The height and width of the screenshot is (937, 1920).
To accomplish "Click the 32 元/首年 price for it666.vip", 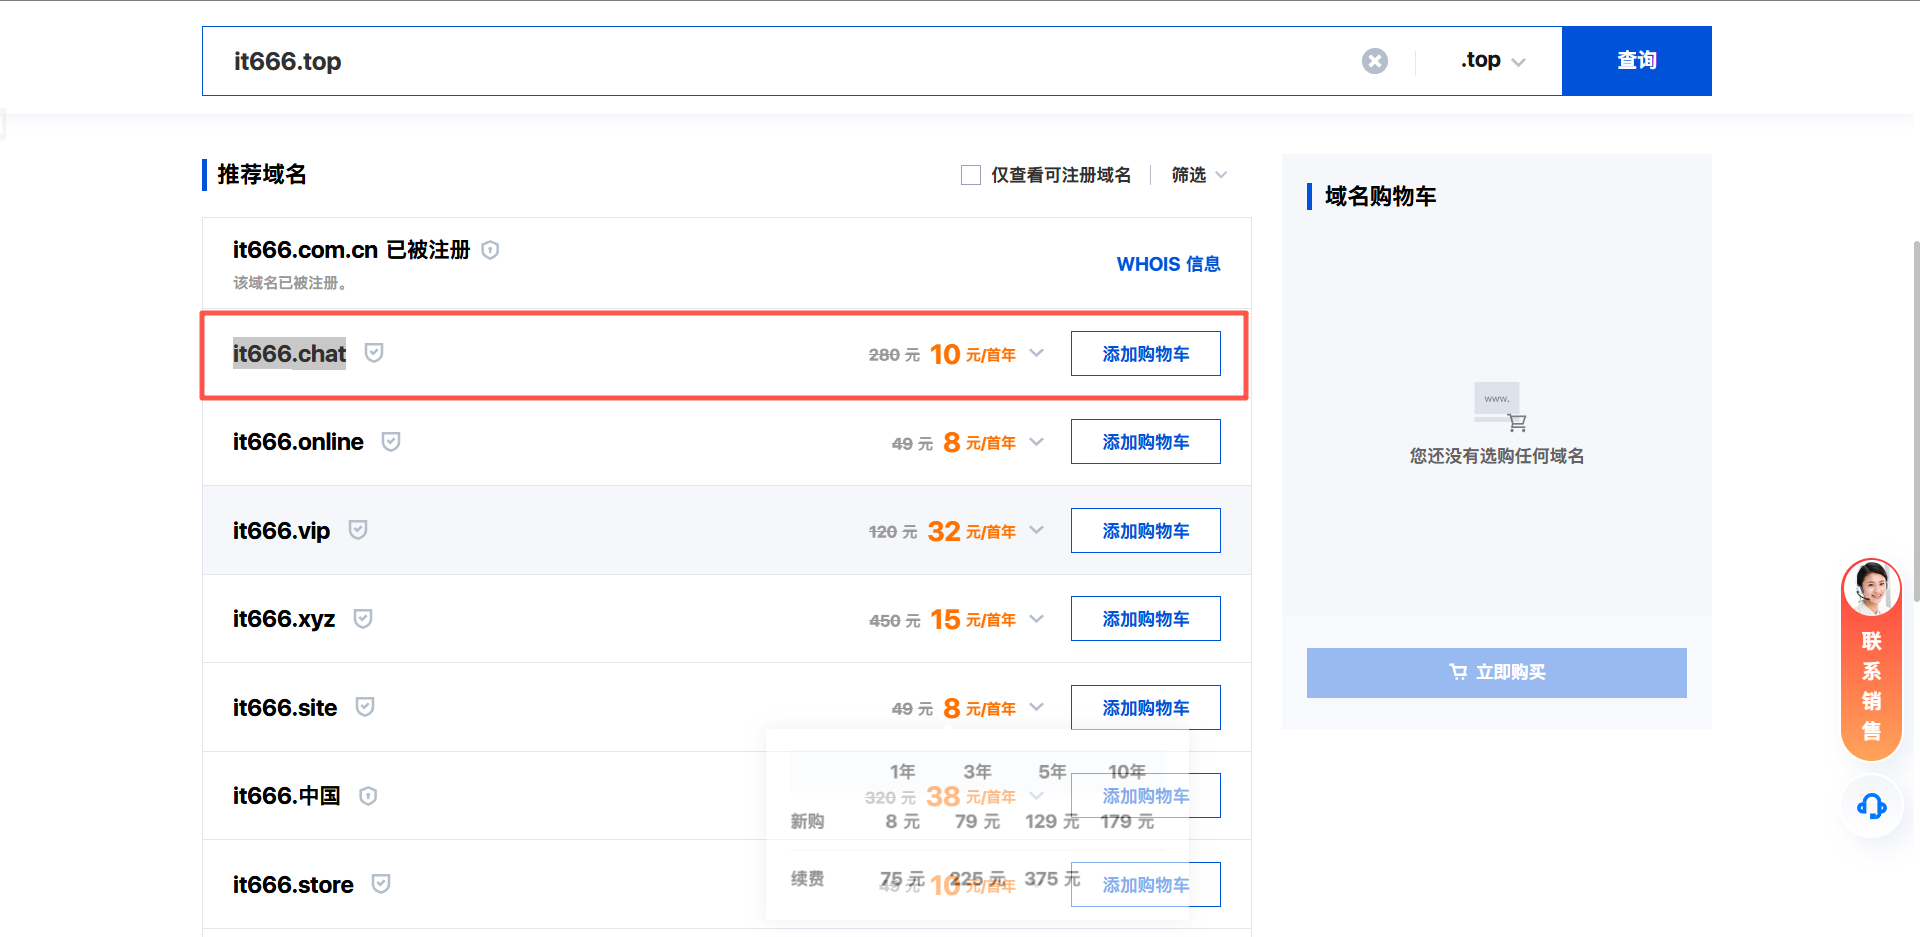I will [971, 531].
